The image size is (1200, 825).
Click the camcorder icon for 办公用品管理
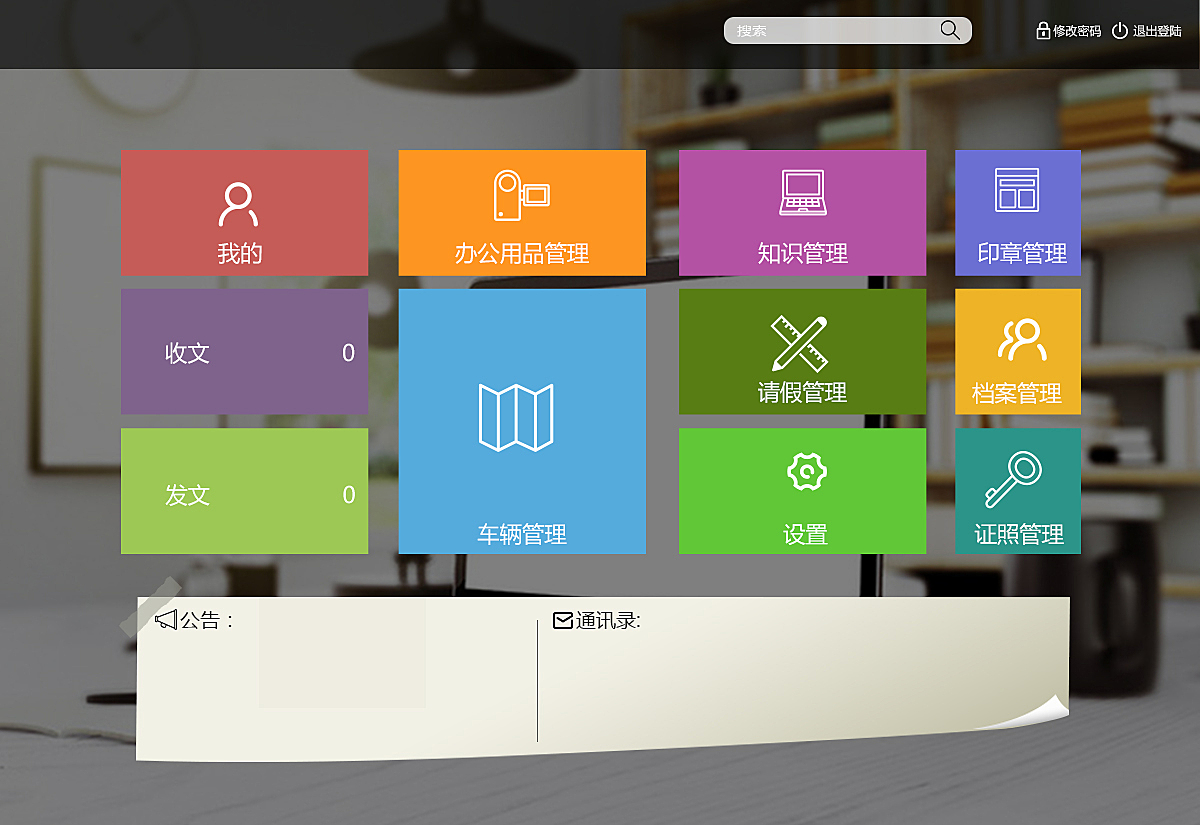pyautogui.click(x=521, y=195)
